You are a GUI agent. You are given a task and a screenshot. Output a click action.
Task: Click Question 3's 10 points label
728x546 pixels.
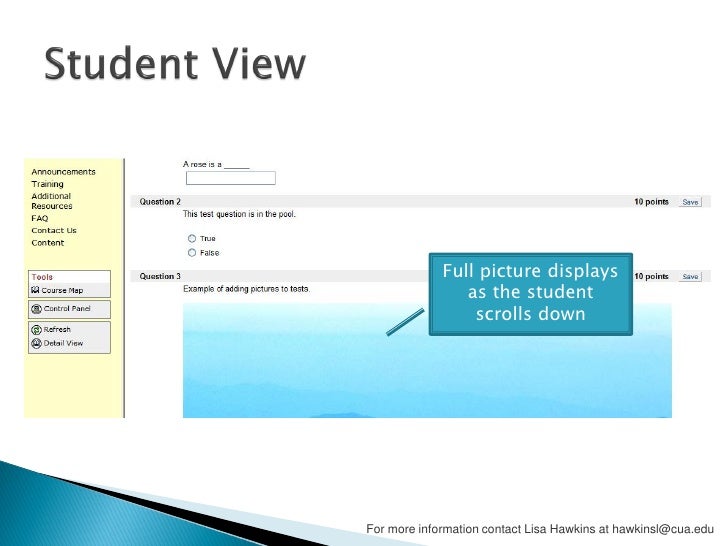(651, 276)
